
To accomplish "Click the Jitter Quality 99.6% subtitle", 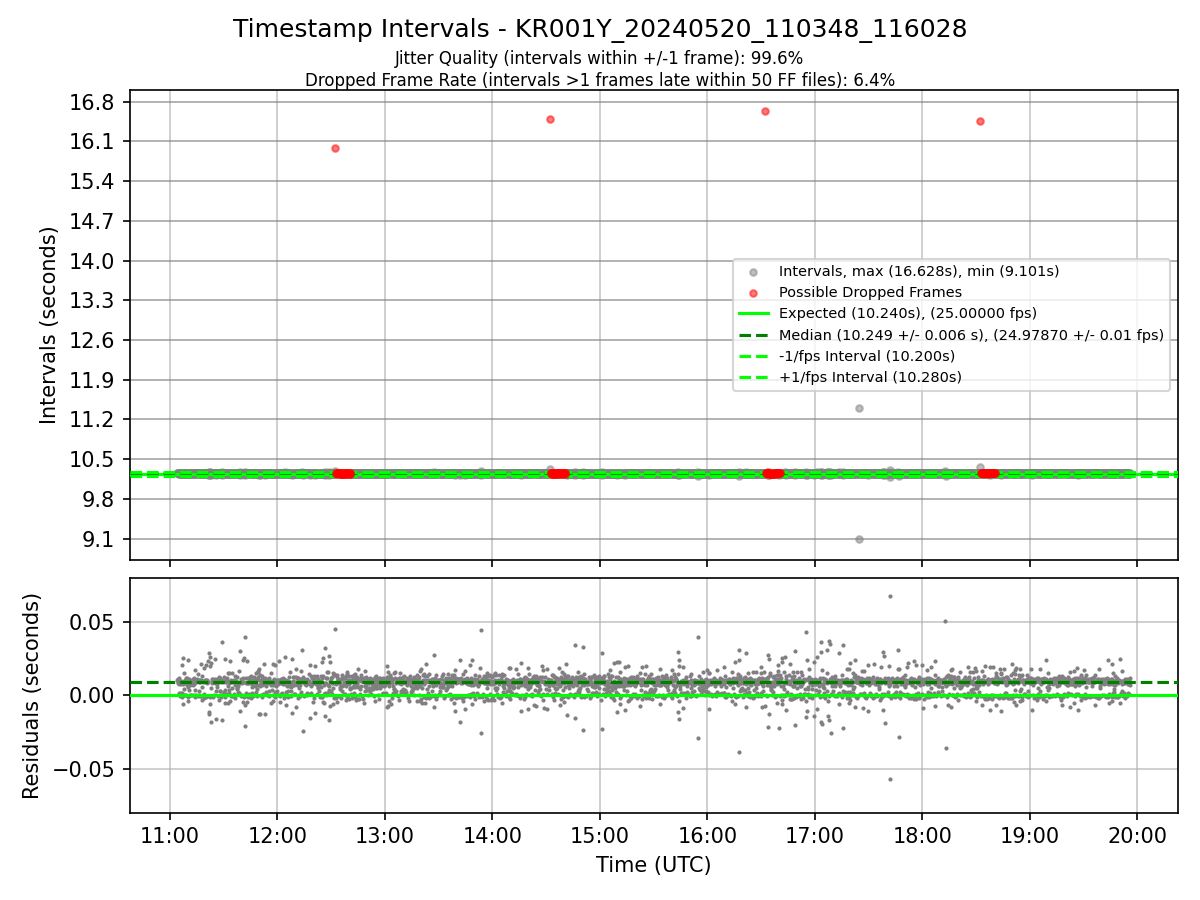I will point(599,58).
